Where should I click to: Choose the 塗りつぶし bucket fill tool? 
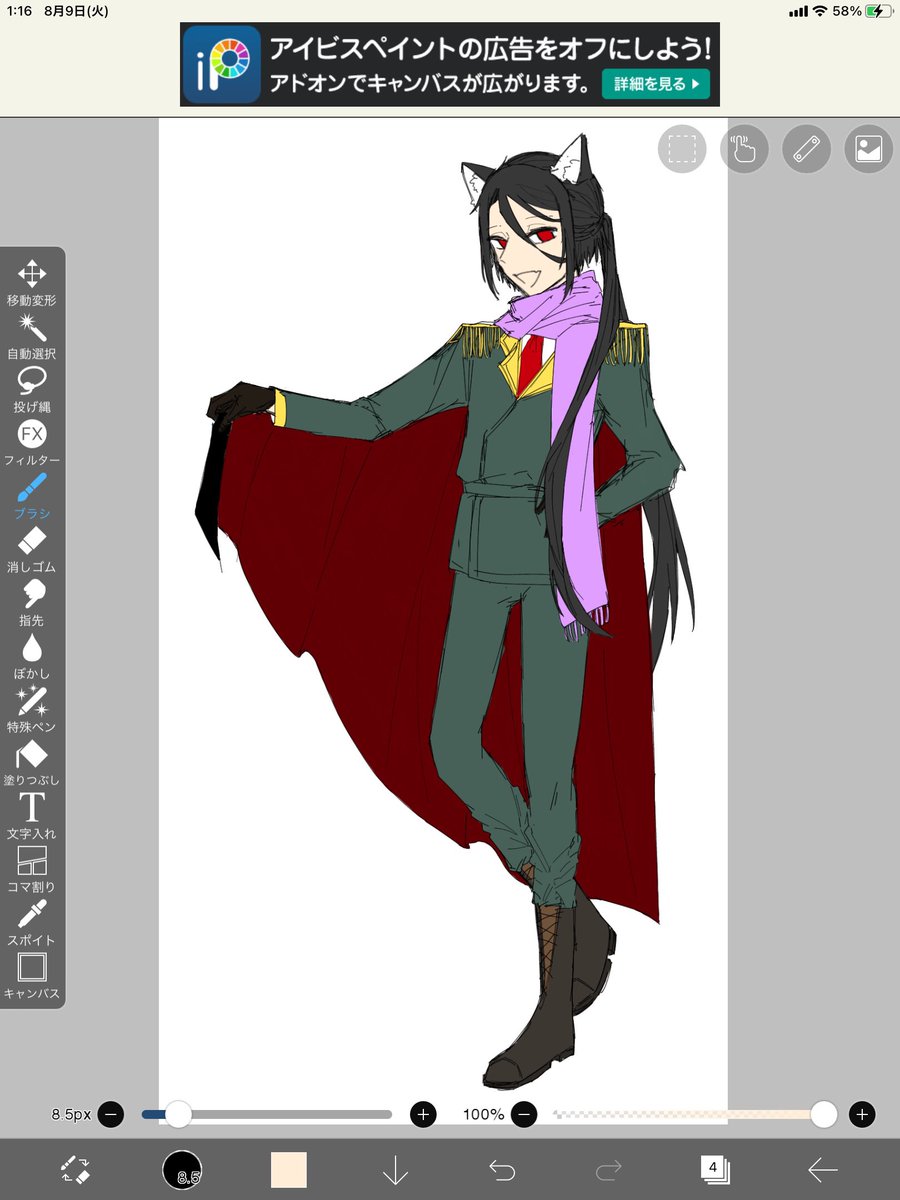[x=32, y=763]
